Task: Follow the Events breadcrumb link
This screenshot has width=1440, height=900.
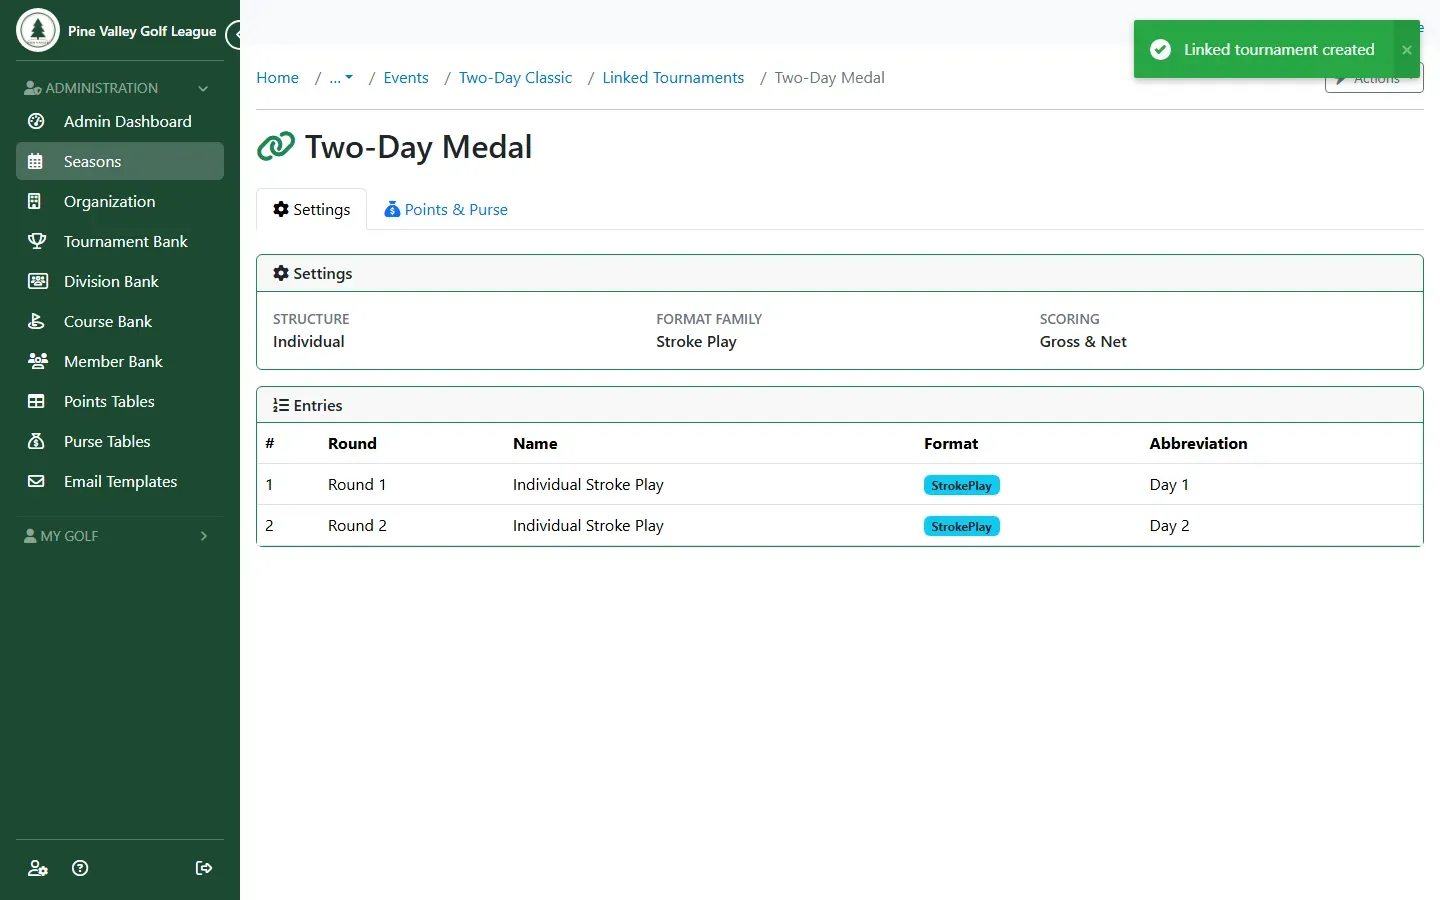Action: [x=406, y=78]
